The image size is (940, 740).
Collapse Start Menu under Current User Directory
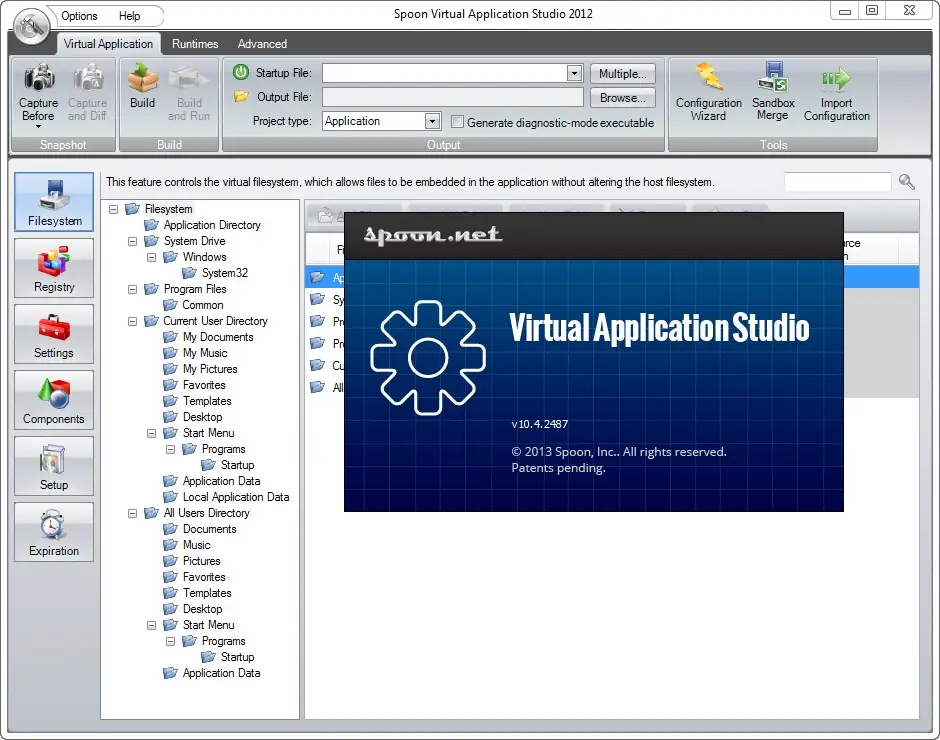click(152, 433)
